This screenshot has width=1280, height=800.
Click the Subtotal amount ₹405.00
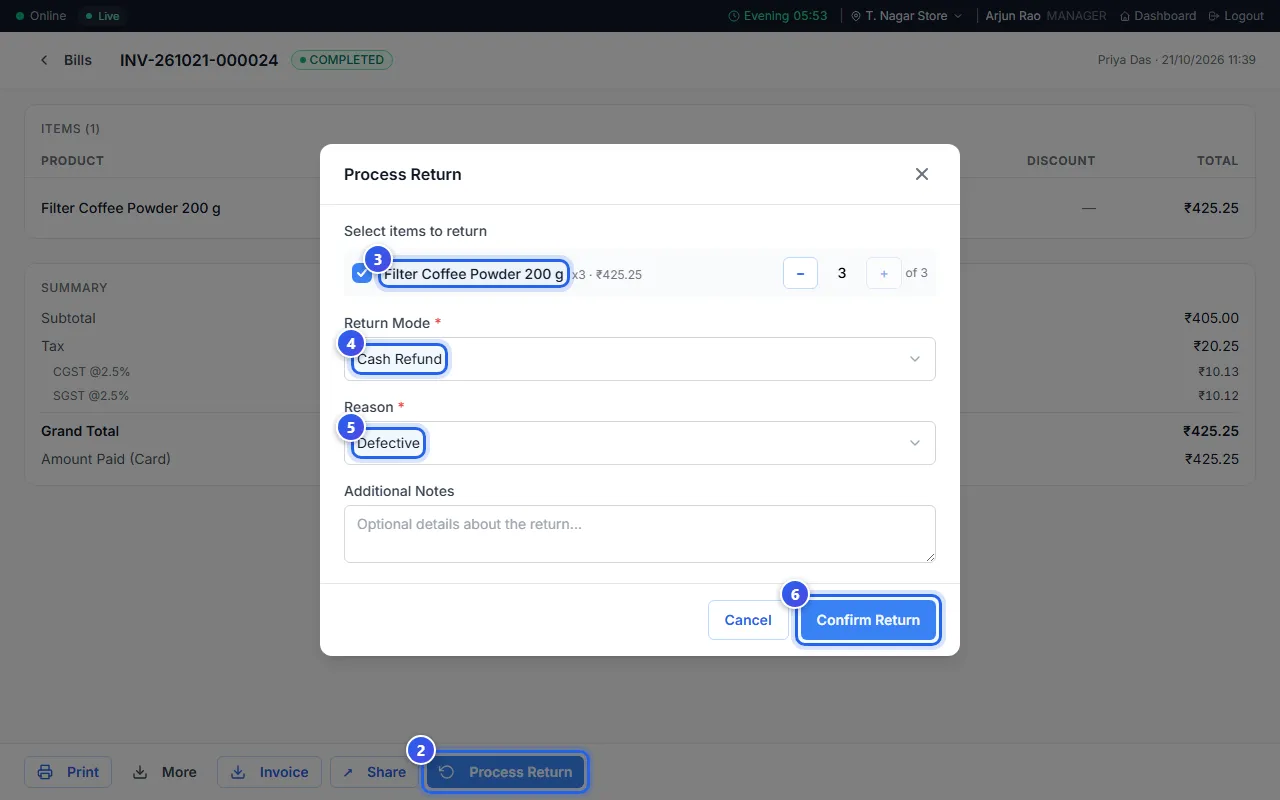point(1211,318)
